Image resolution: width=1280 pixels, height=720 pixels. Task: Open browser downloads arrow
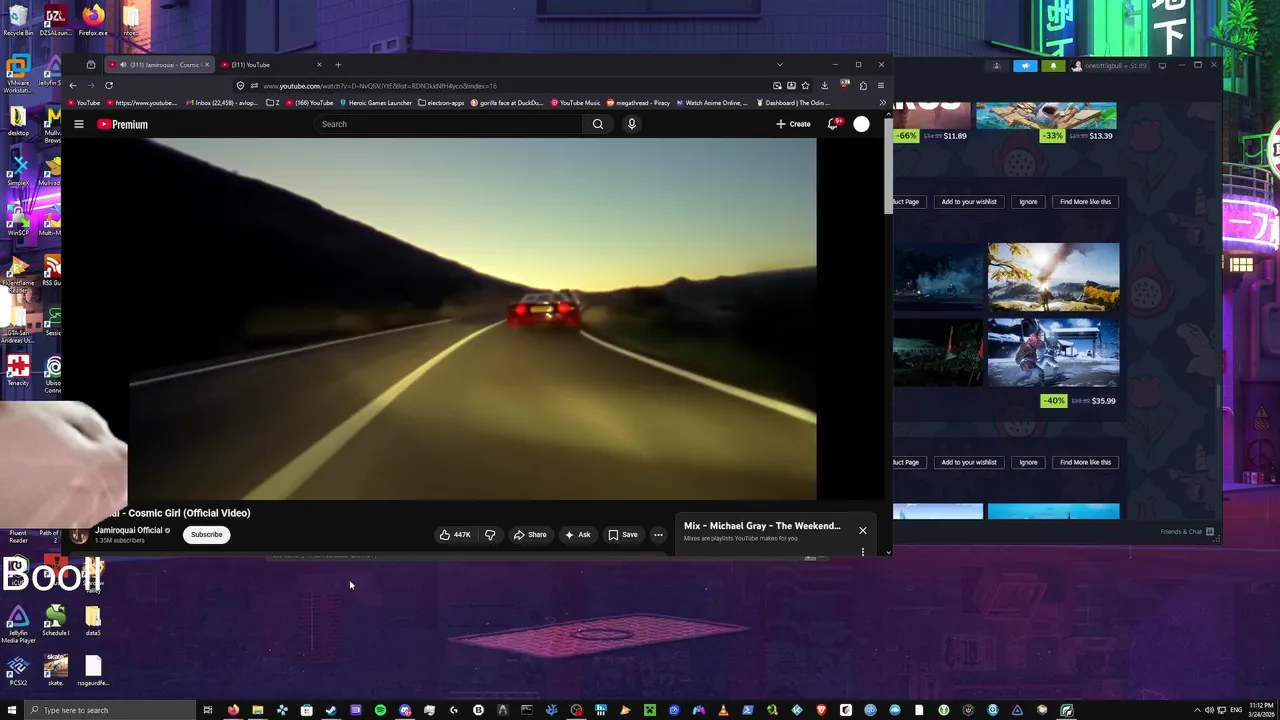[x=824, y=85]
